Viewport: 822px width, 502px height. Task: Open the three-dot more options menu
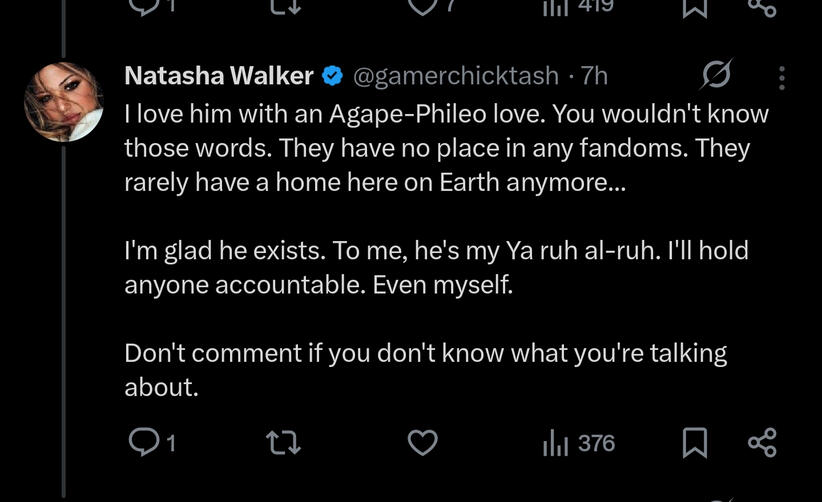tap(782, 78)
